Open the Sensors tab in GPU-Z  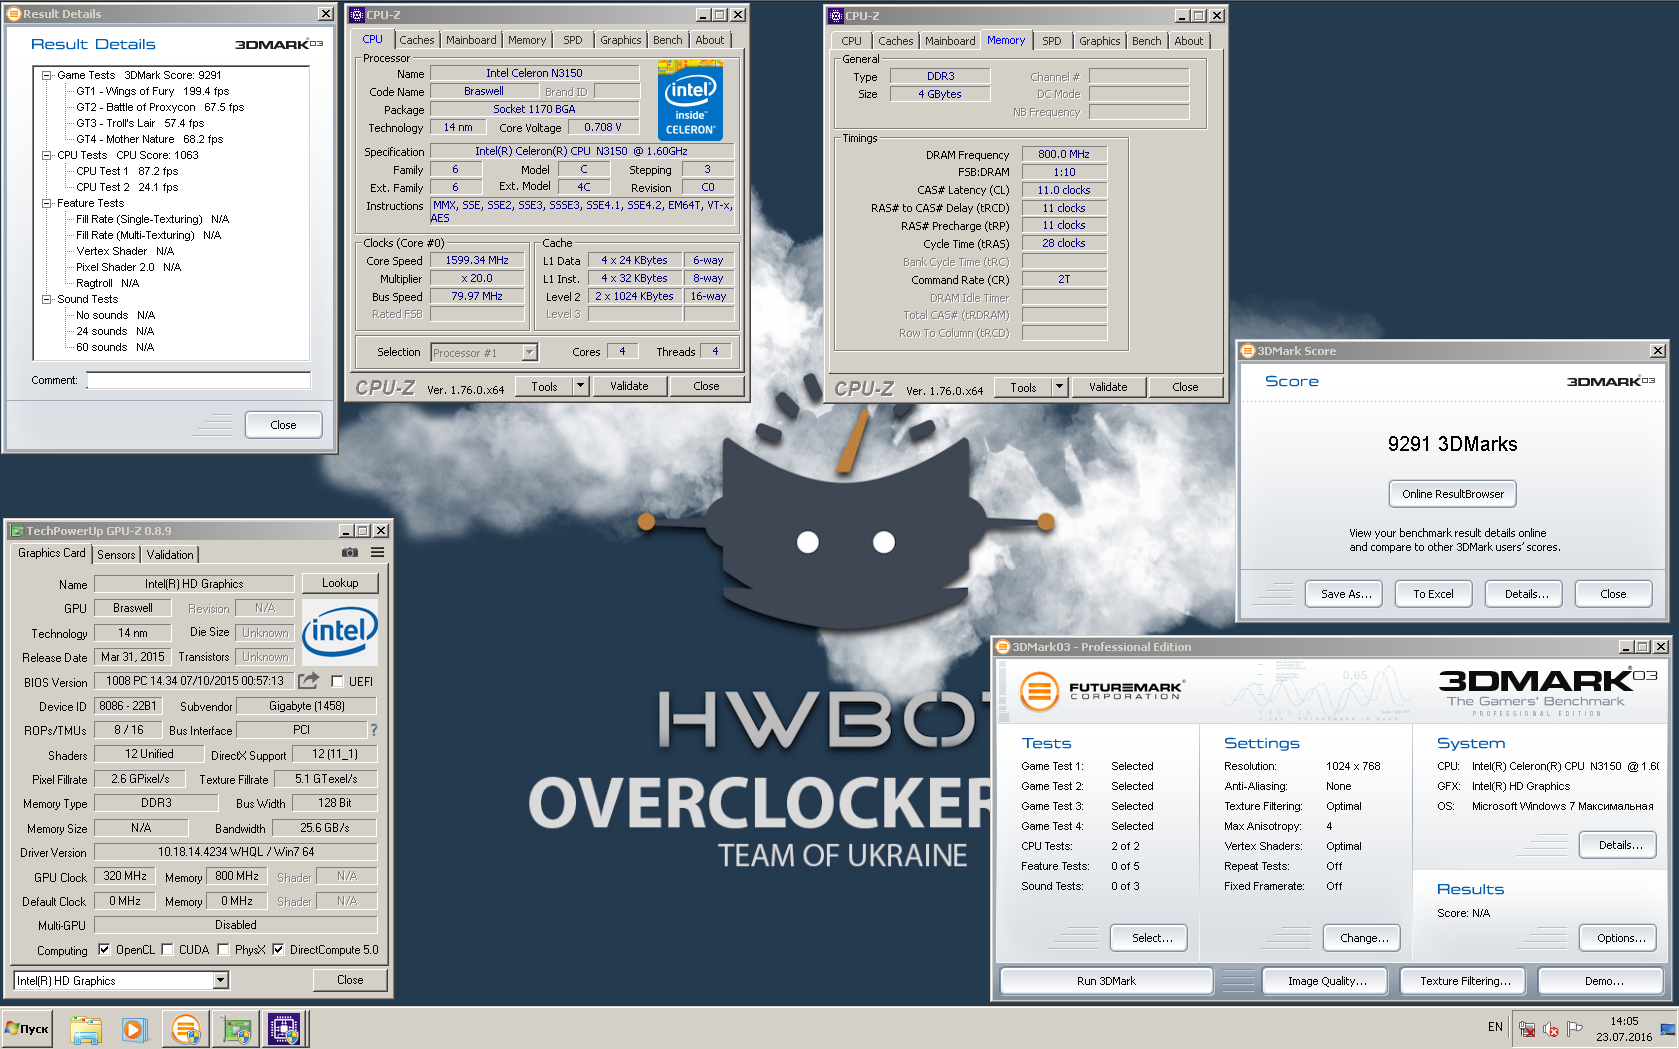pos(116,555)
